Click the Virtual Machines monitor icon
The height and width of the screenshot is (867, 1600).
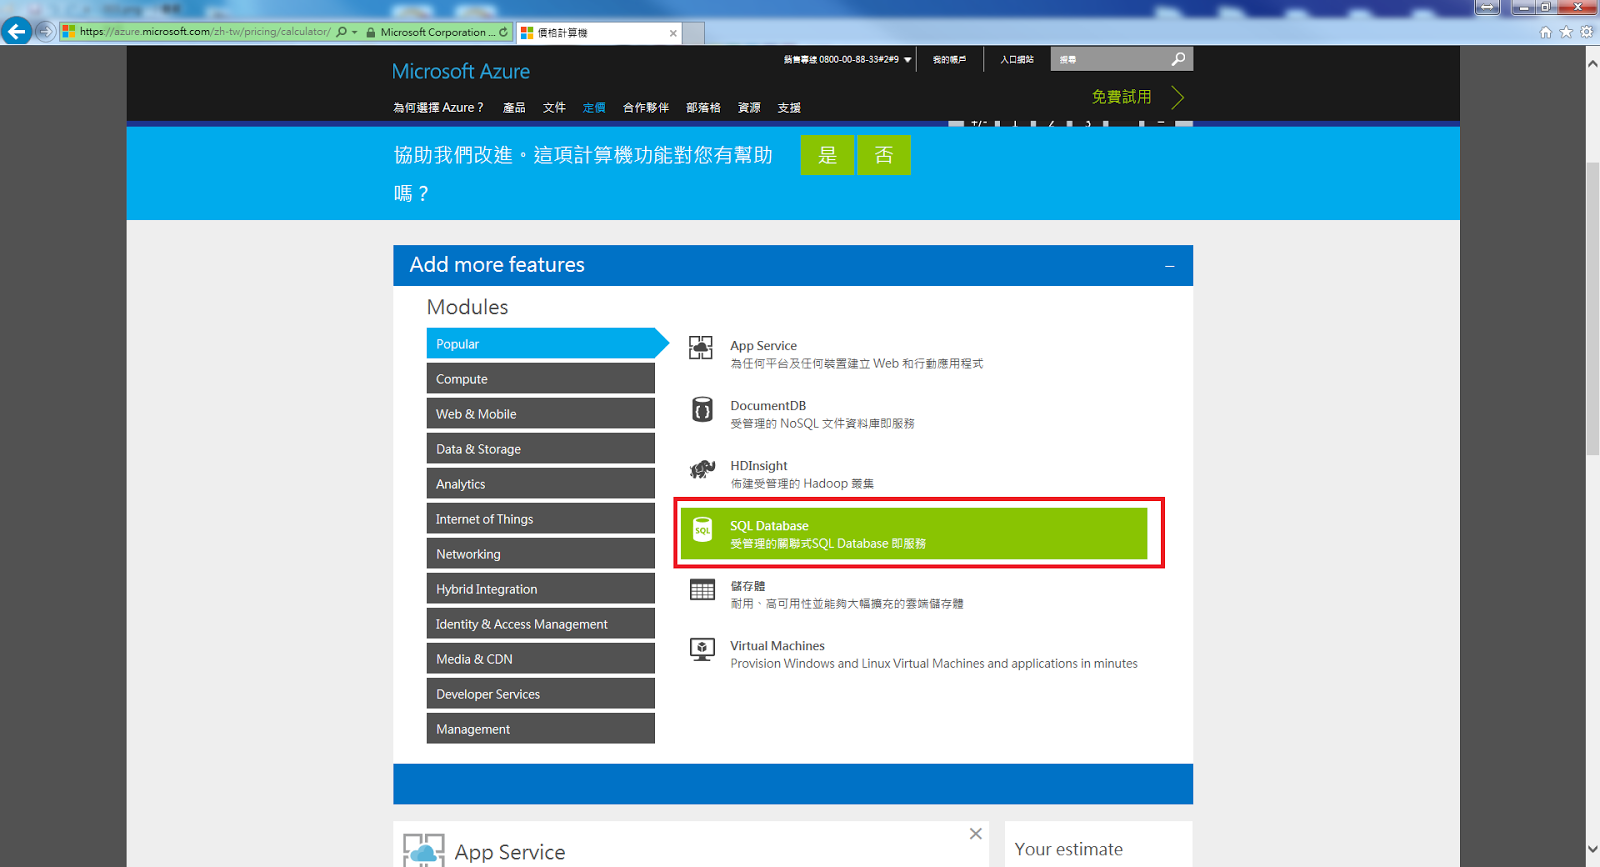pos(702,650)
